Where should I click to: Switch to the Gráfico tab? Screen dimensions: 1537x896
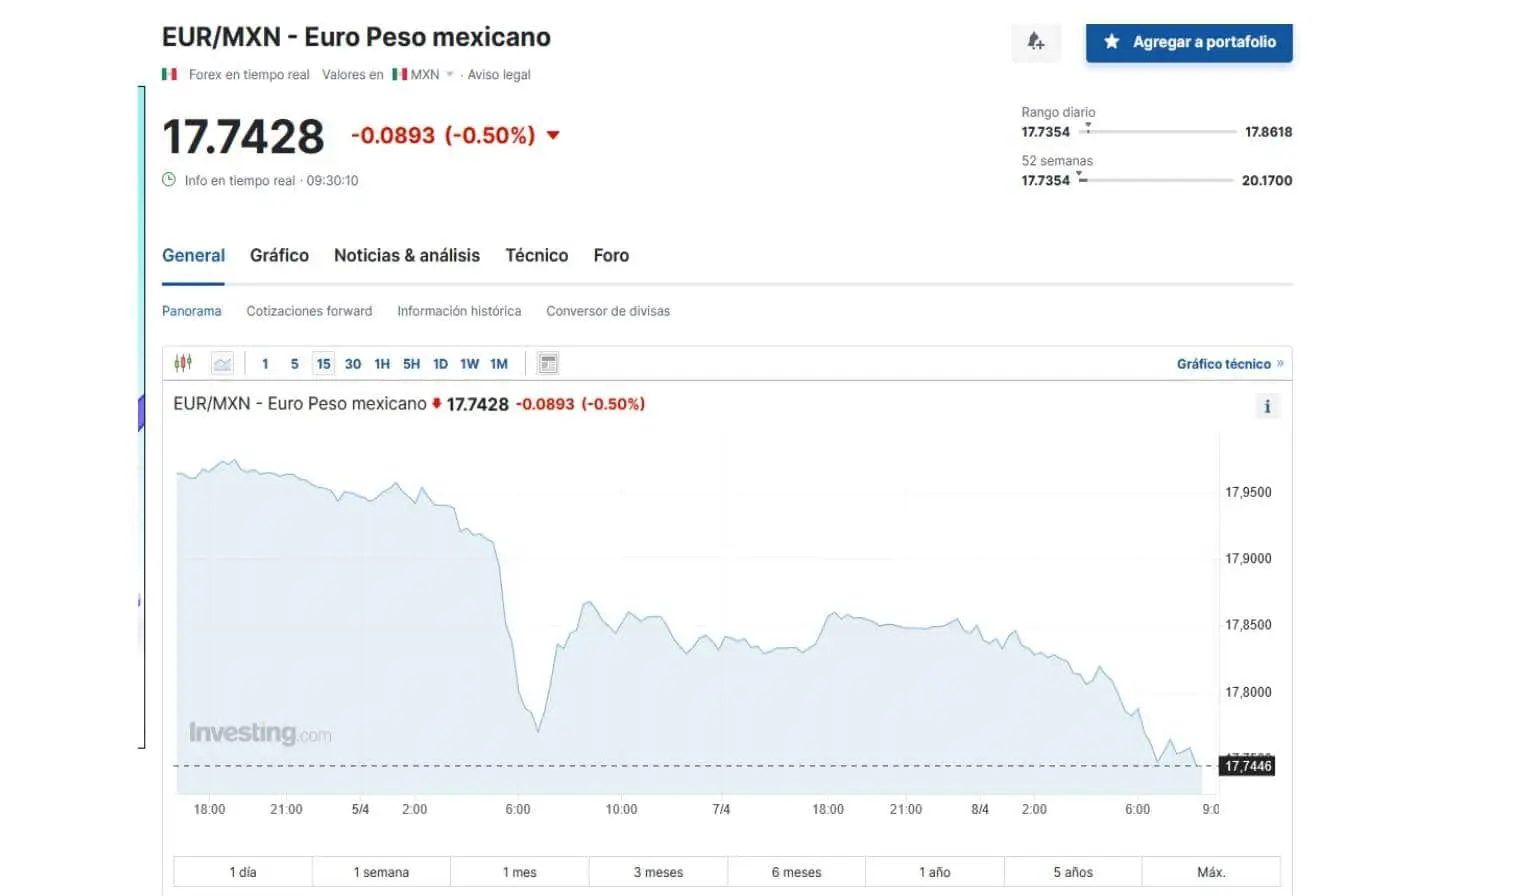click(279, 255)
